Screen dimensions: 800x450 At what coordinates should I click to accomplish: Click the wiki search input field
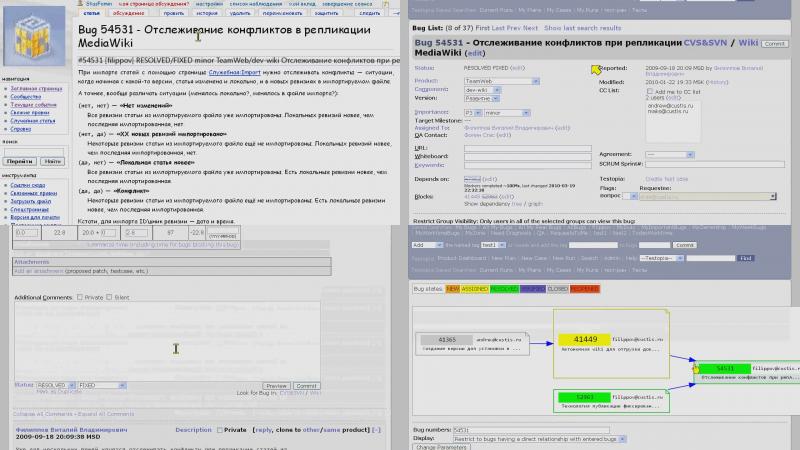(34, 152)
